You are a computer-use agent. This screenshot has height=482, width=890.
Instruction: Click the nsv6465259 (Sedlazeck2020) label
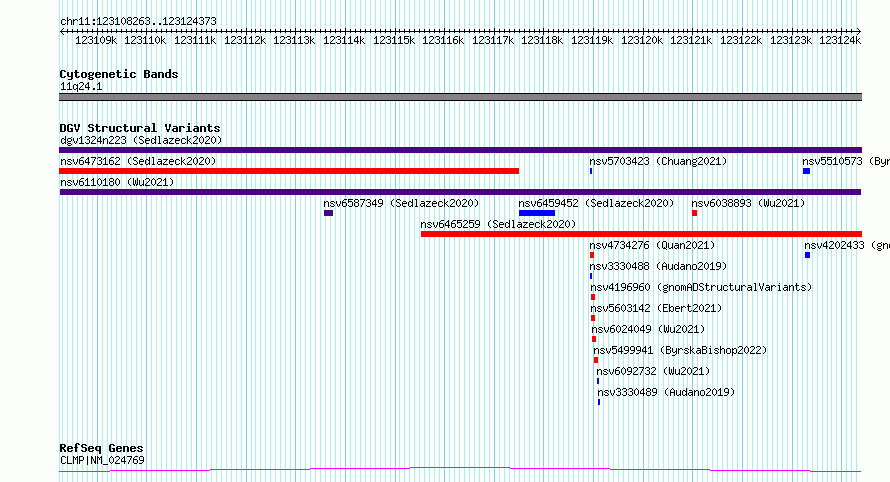pyautogui.click(x=498, y=224)
